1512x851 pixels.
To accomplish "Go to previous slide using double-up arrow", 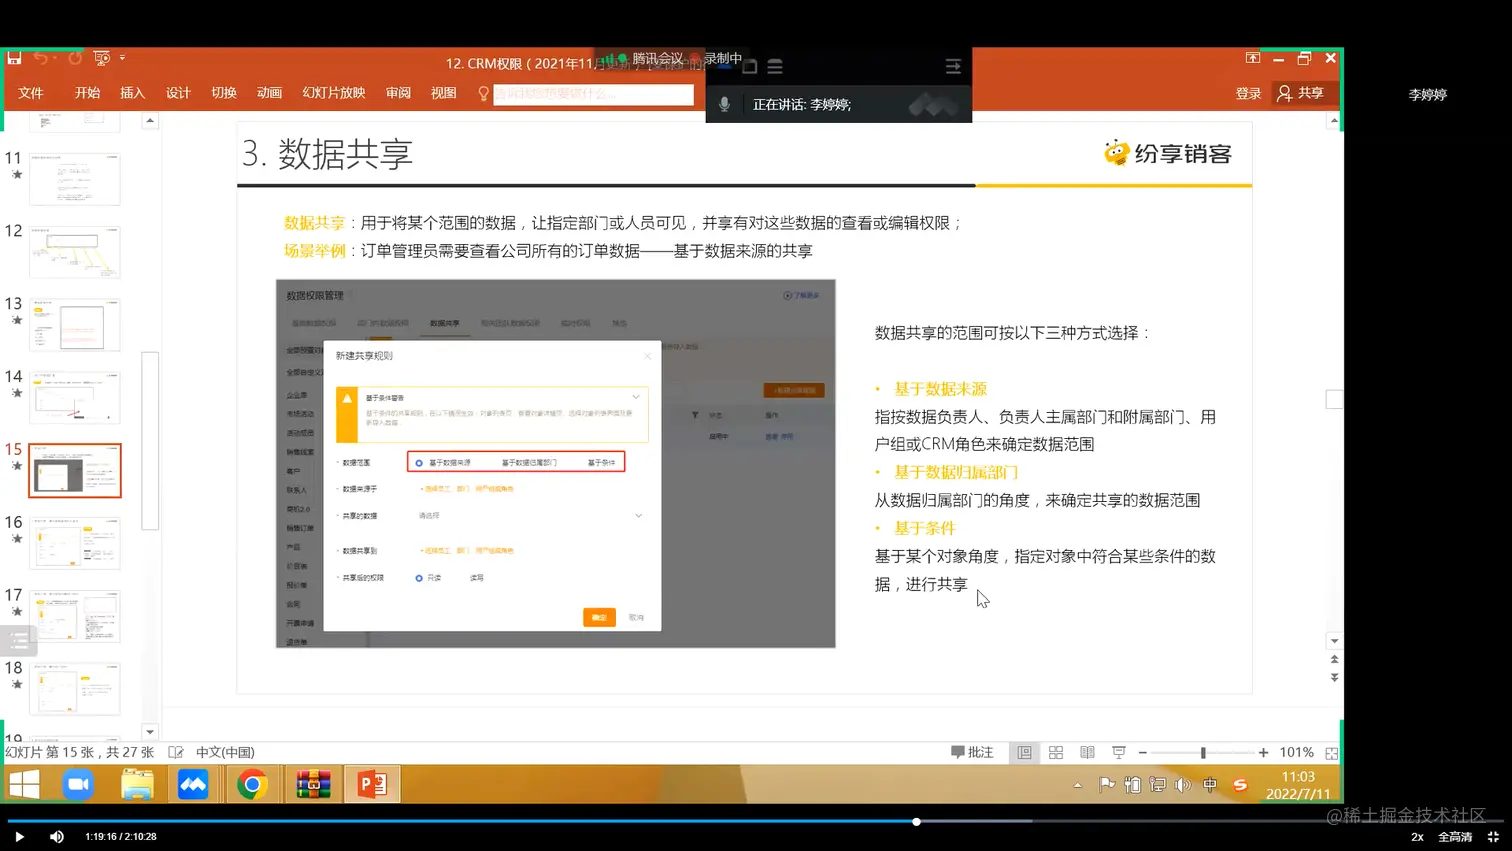I will [1334, 659].
